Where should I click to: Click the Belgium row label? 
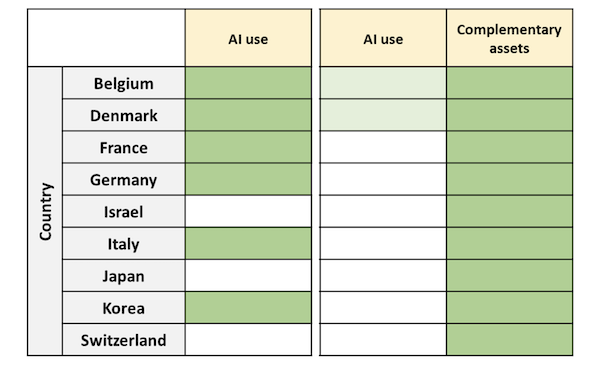point(124,83)
